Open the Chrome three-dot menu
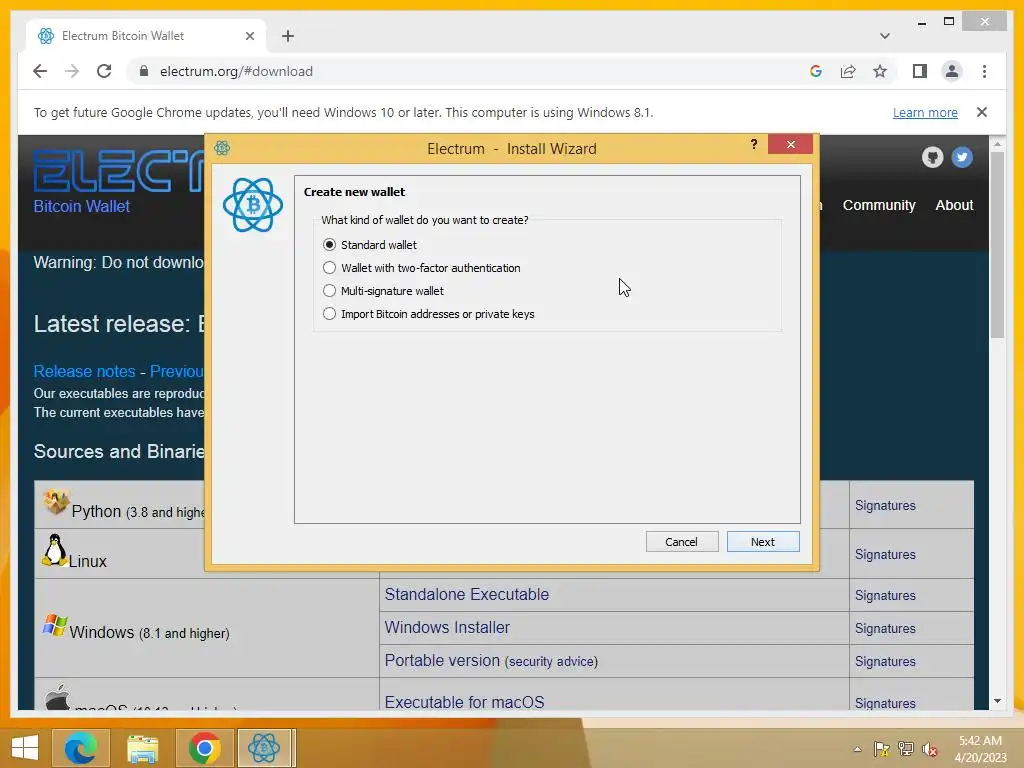 point(984,71)
